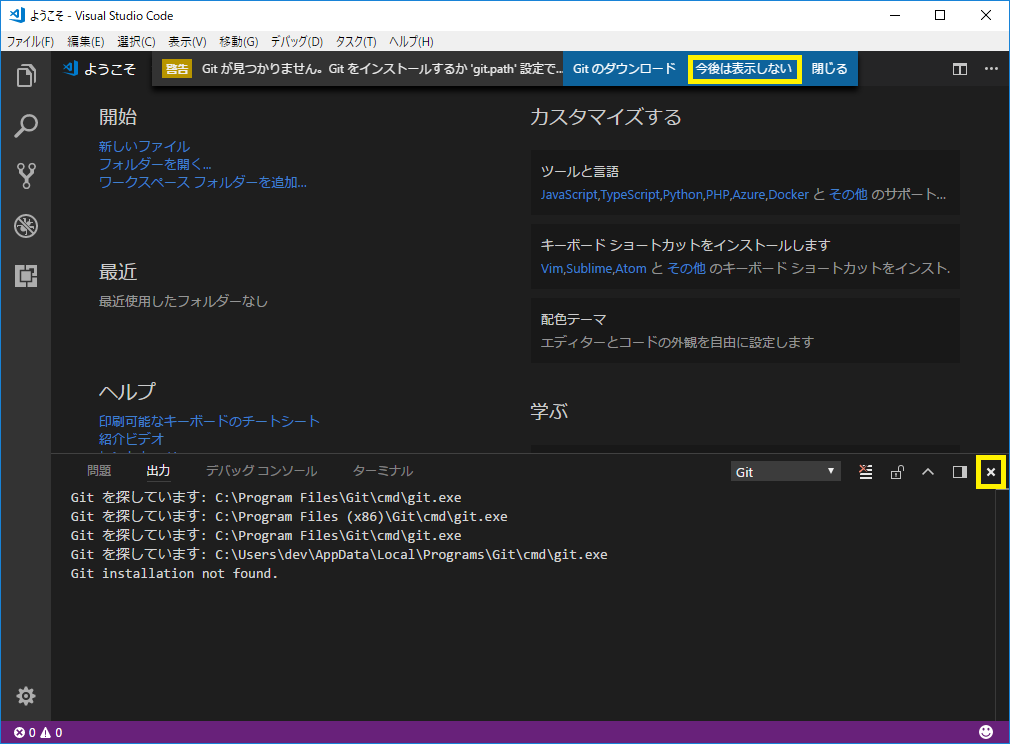Open 印刷可能なキーボードのチートシート link
This screenshot has width=1010, height=744.
click(209, 421)
